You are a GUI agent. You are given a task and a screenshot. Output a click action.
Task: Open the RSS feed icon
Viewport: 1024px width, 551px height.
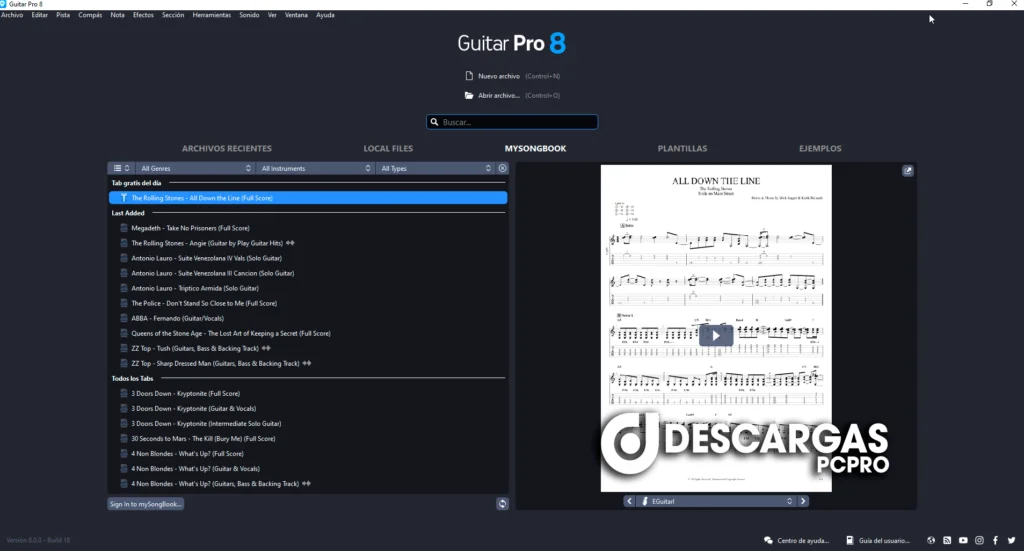pyautogui.click(x=947, y=540)
